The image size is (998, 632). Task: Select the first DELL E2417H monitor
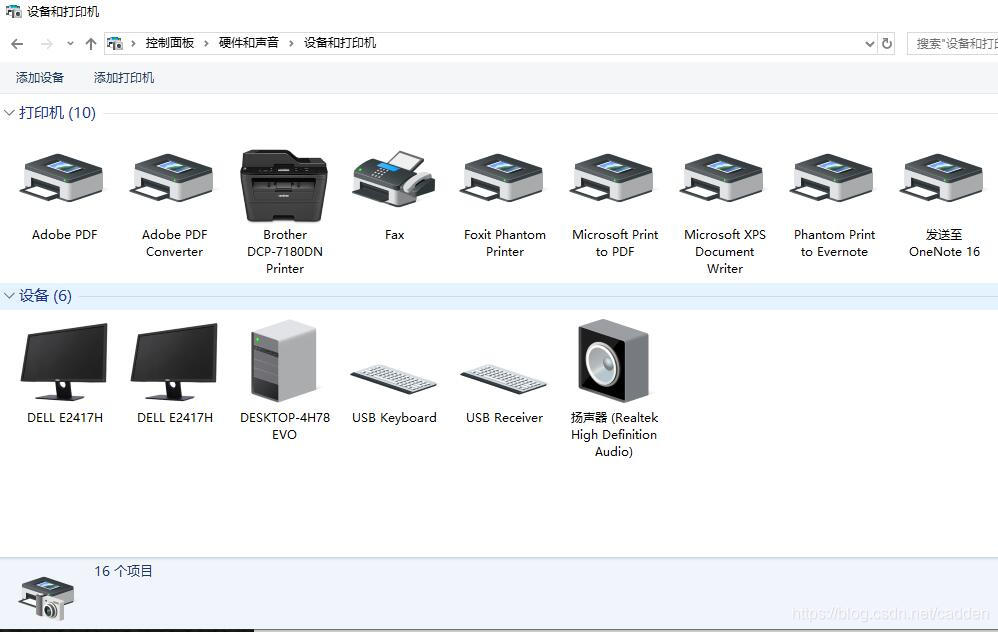(64, 362)
